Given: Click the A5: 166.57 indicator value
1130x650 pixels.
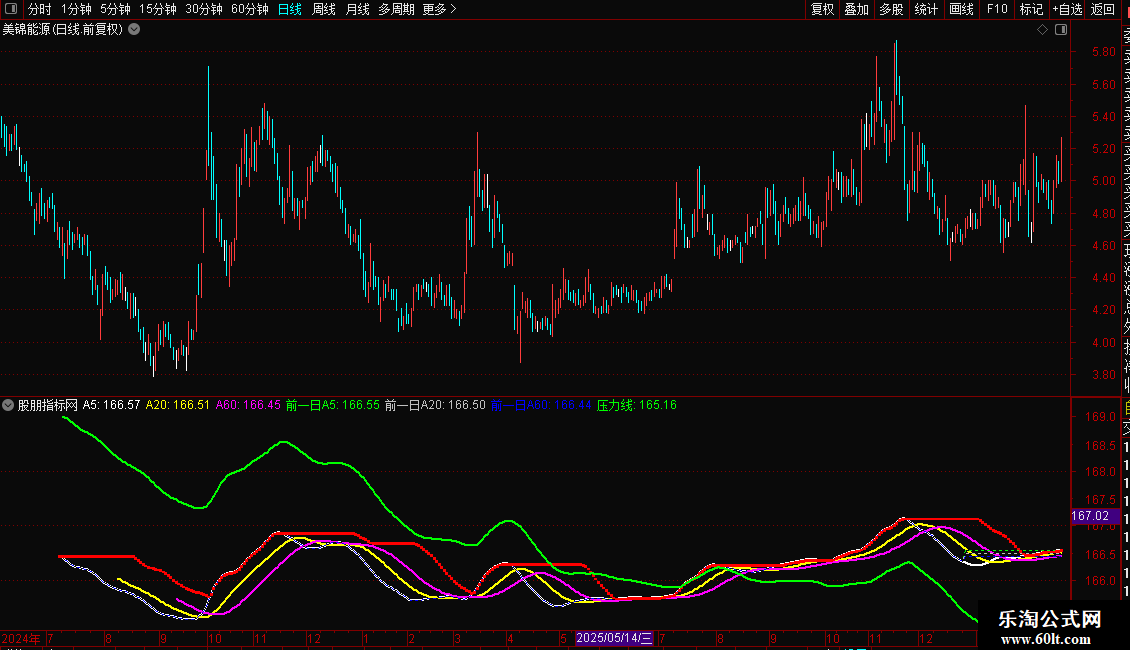Looking at the screenshot, I should tap(112, 405).
